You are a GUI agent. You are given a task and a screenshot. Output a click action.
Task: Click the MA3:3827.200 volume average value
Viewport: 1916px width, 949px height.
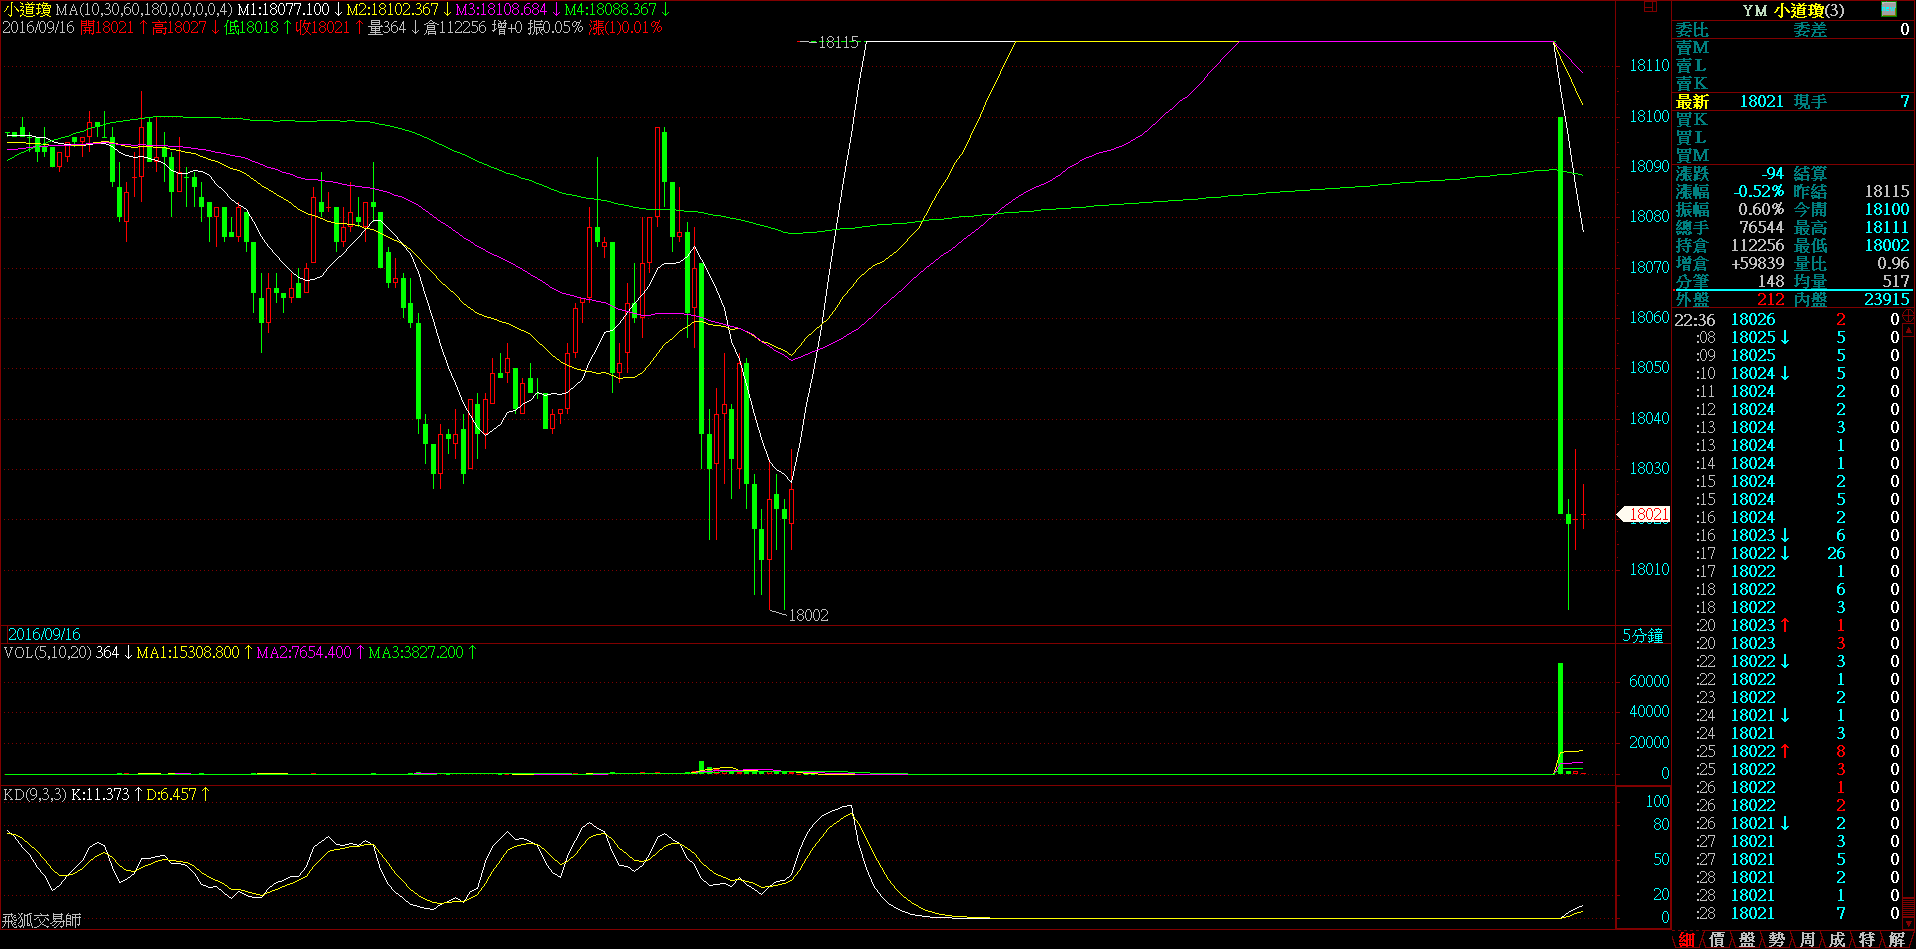416,652
